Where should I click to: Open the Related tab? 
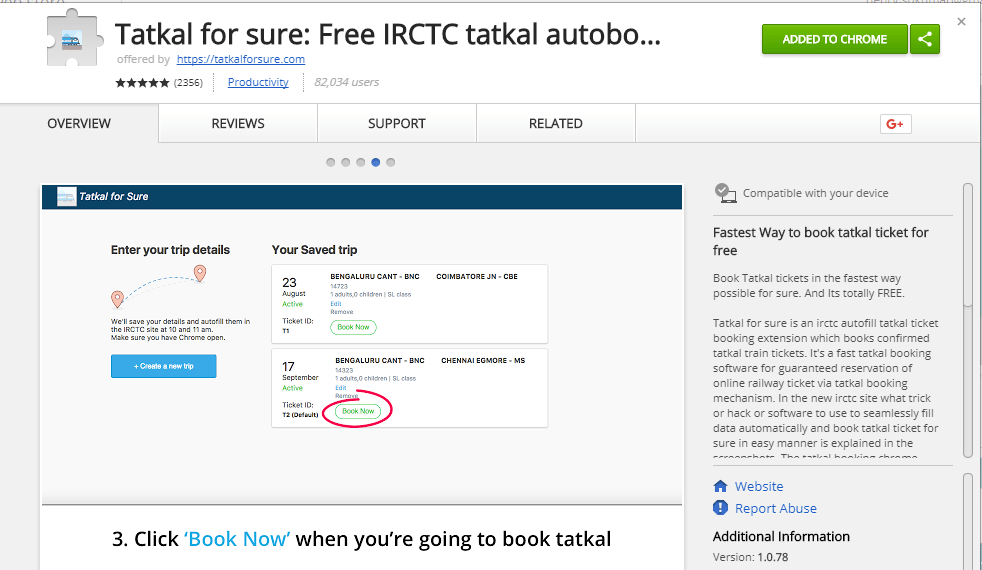tap(556, 123)
